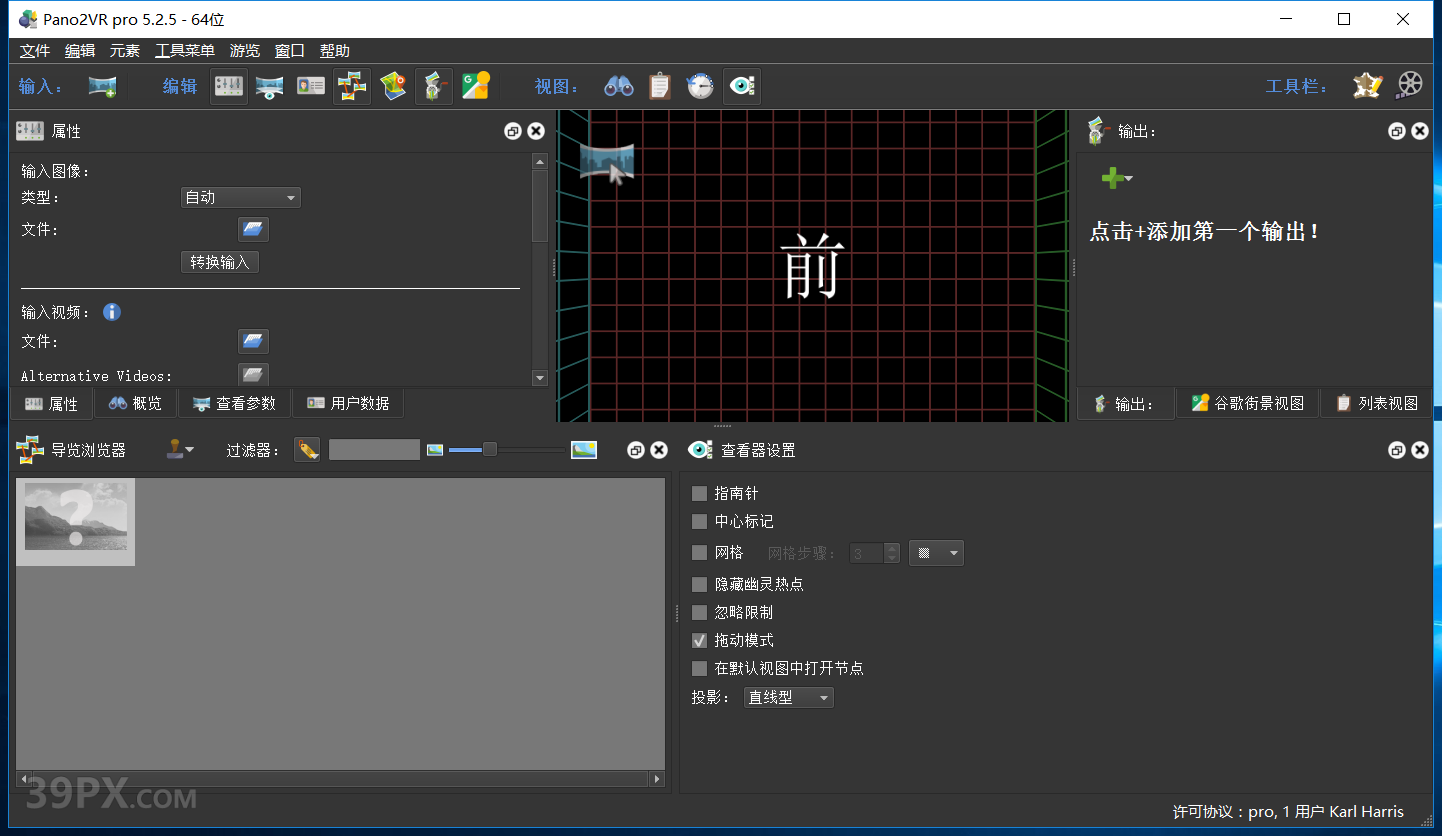Toggle the 中心标记 checkbox
The width and height of the screenshot is (1442, 836).
click(700, 522)
